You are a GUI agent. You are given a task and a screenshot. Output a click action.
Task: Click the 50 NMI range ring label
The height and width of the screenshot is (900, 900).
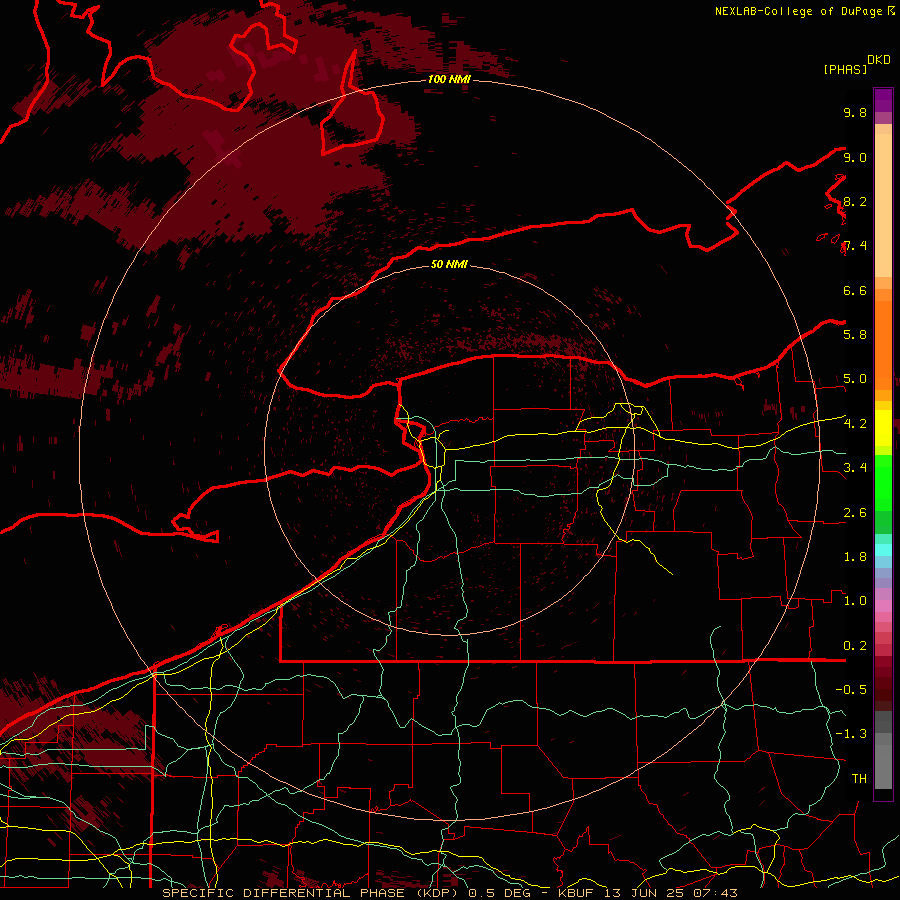click(449, 264)
